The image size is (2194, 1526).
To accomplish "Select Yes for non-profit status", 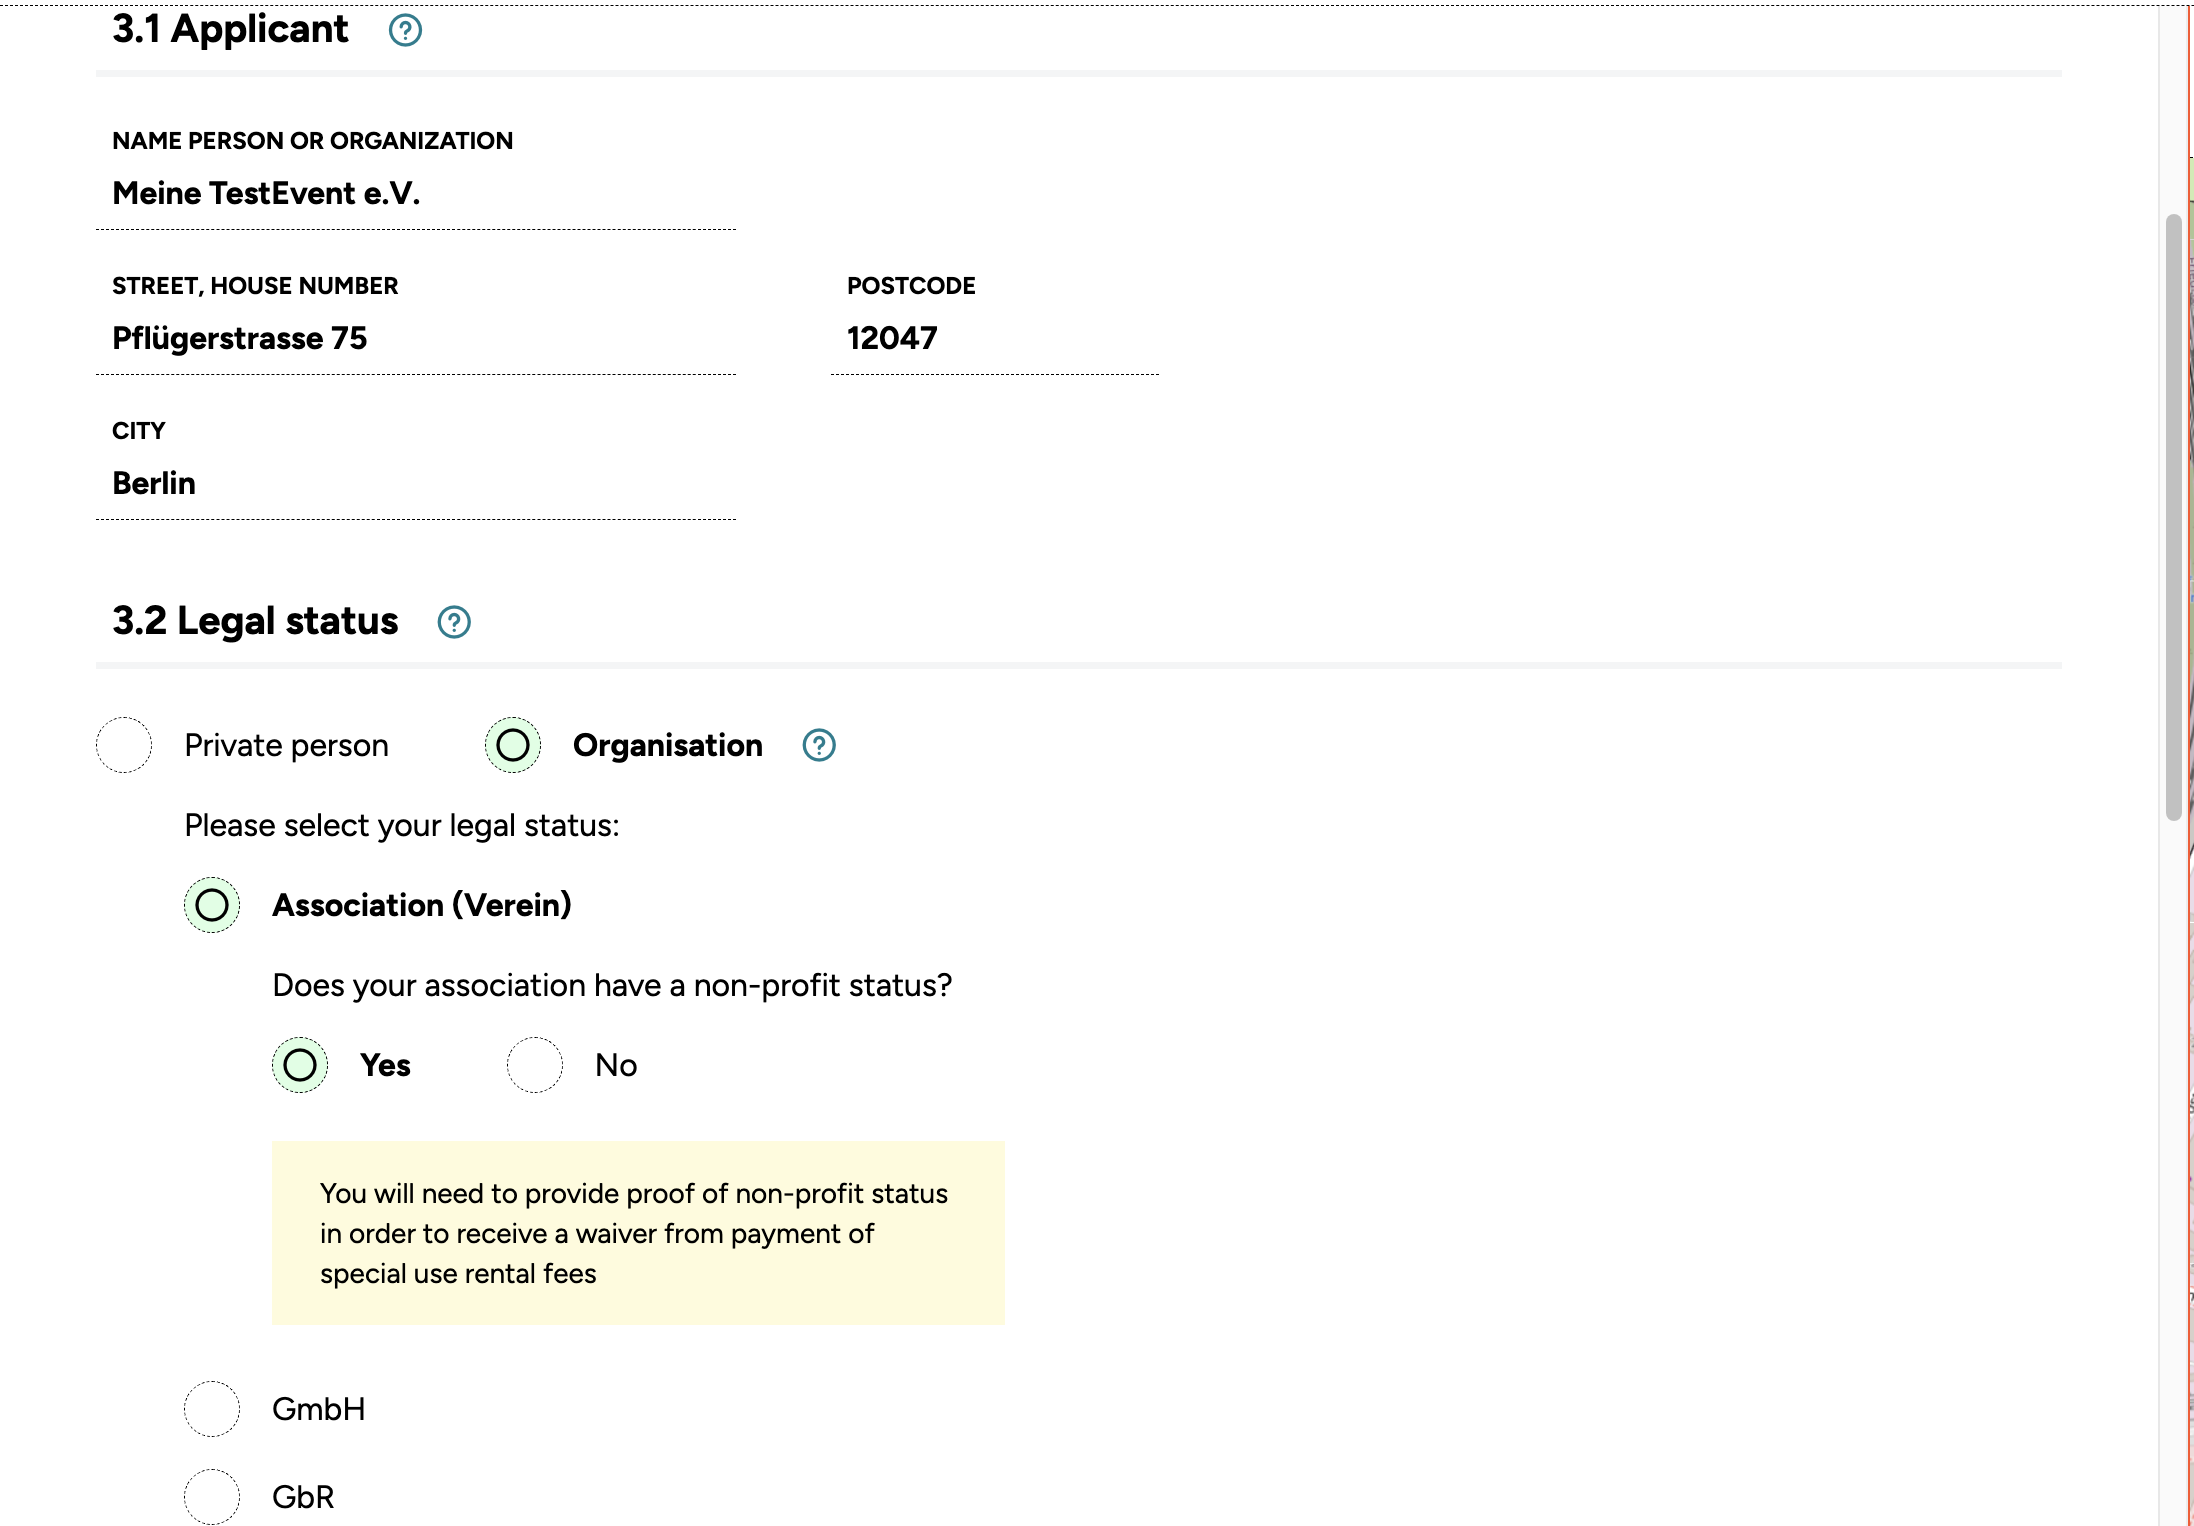I will point(300,1065).
